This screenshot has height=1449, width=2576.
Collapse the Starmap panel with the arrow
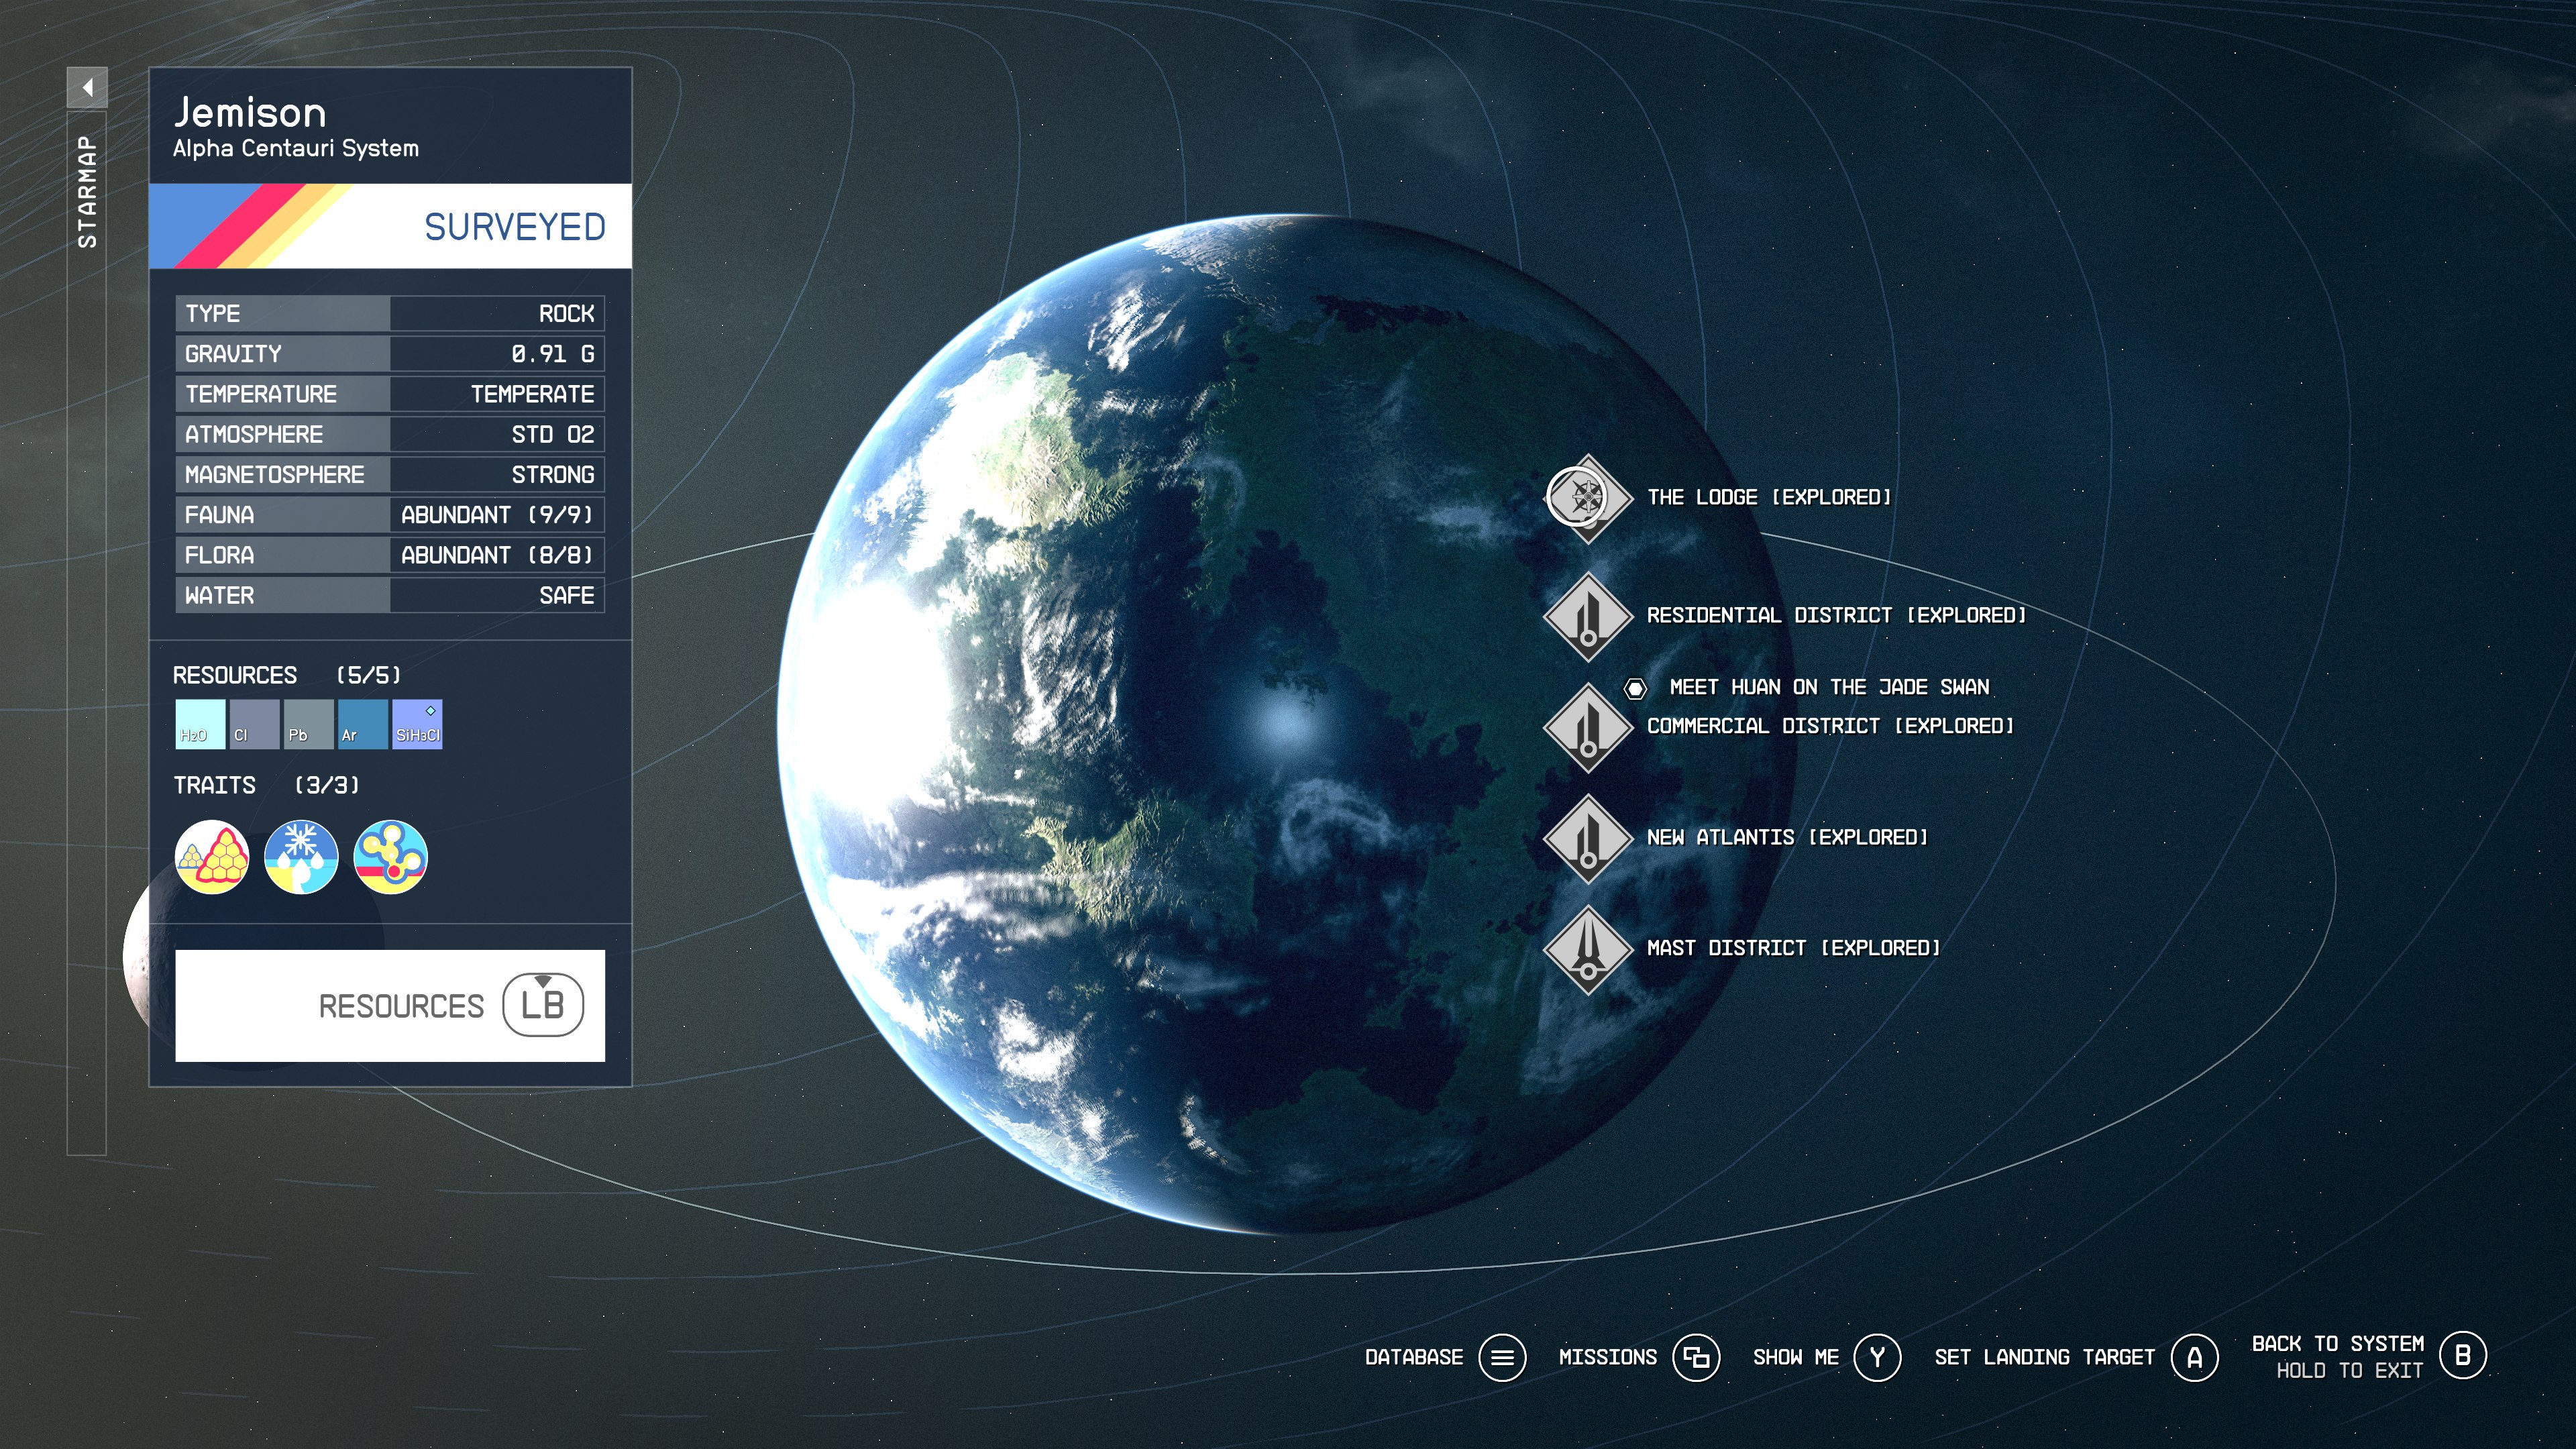(x=87, y=88)
